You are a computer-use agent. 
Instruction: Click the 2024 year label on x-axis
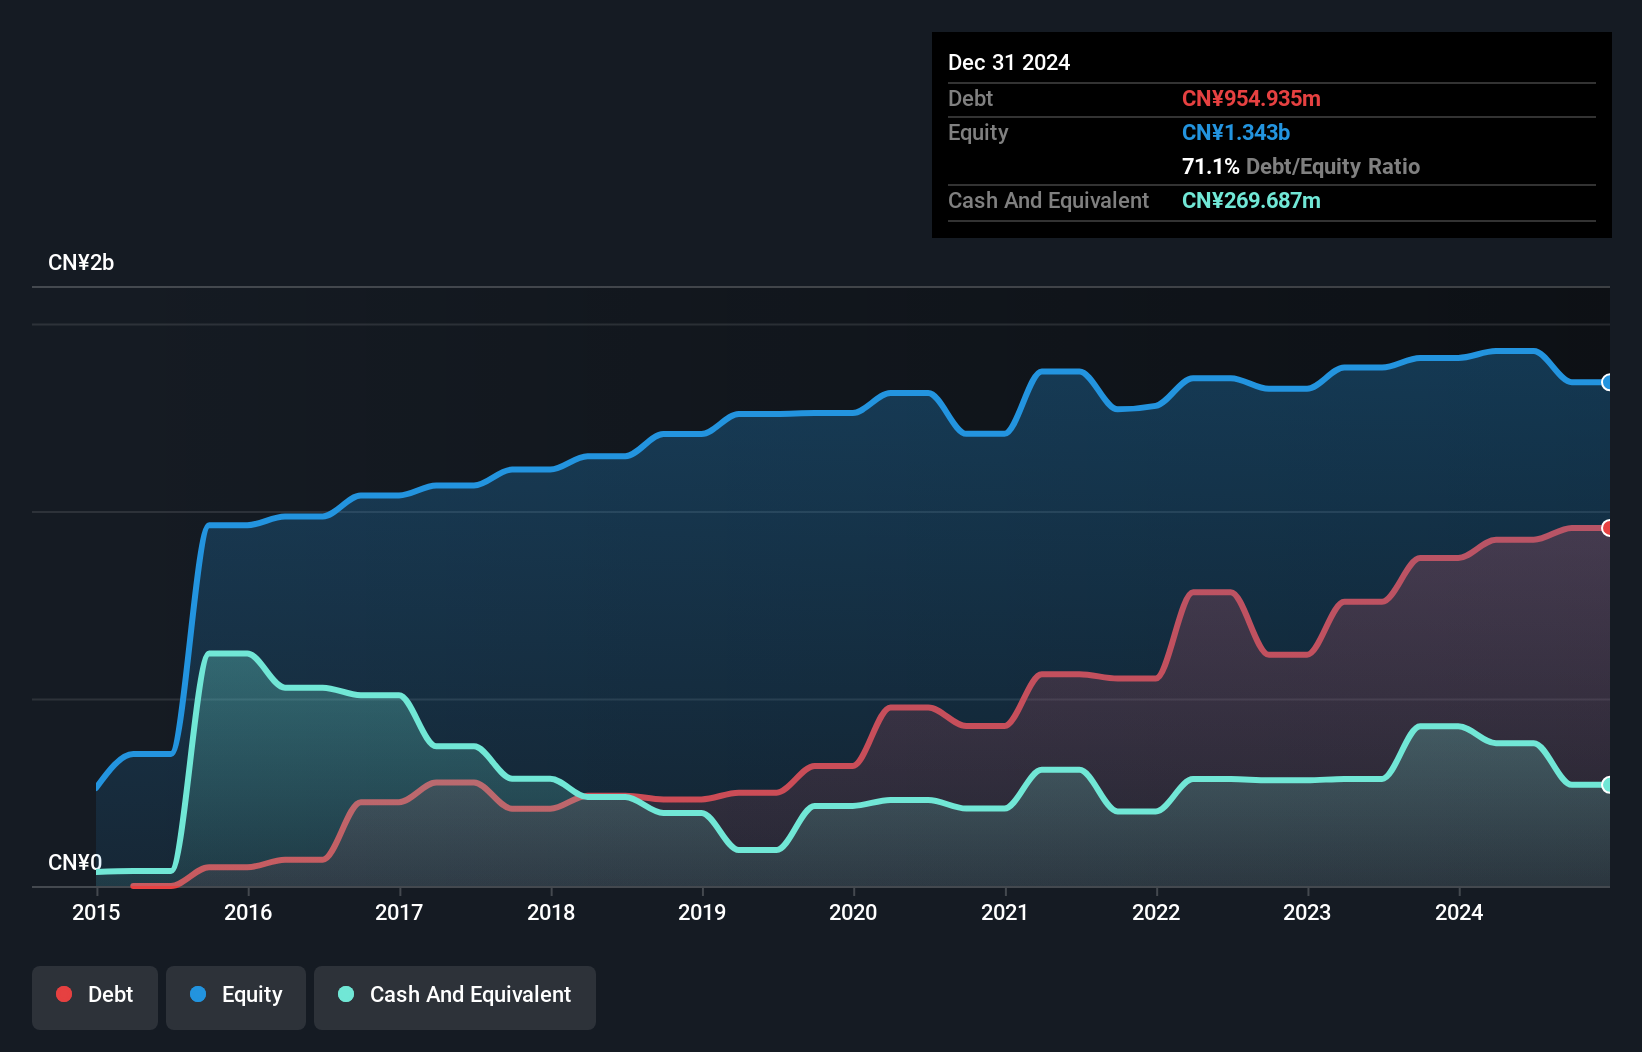pos(1459,912)
